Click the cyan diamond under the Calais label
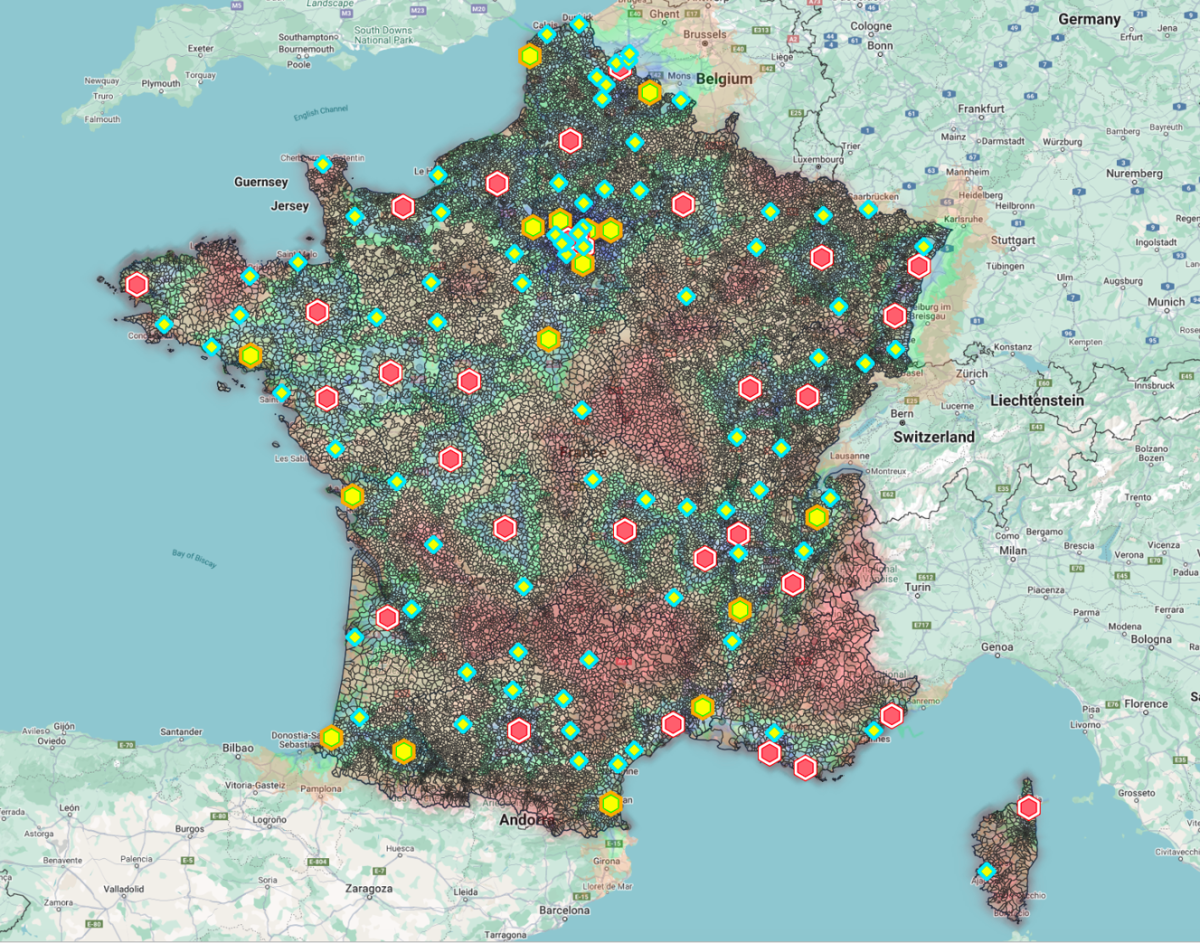Screen dimensions: 1200x943 547,35
